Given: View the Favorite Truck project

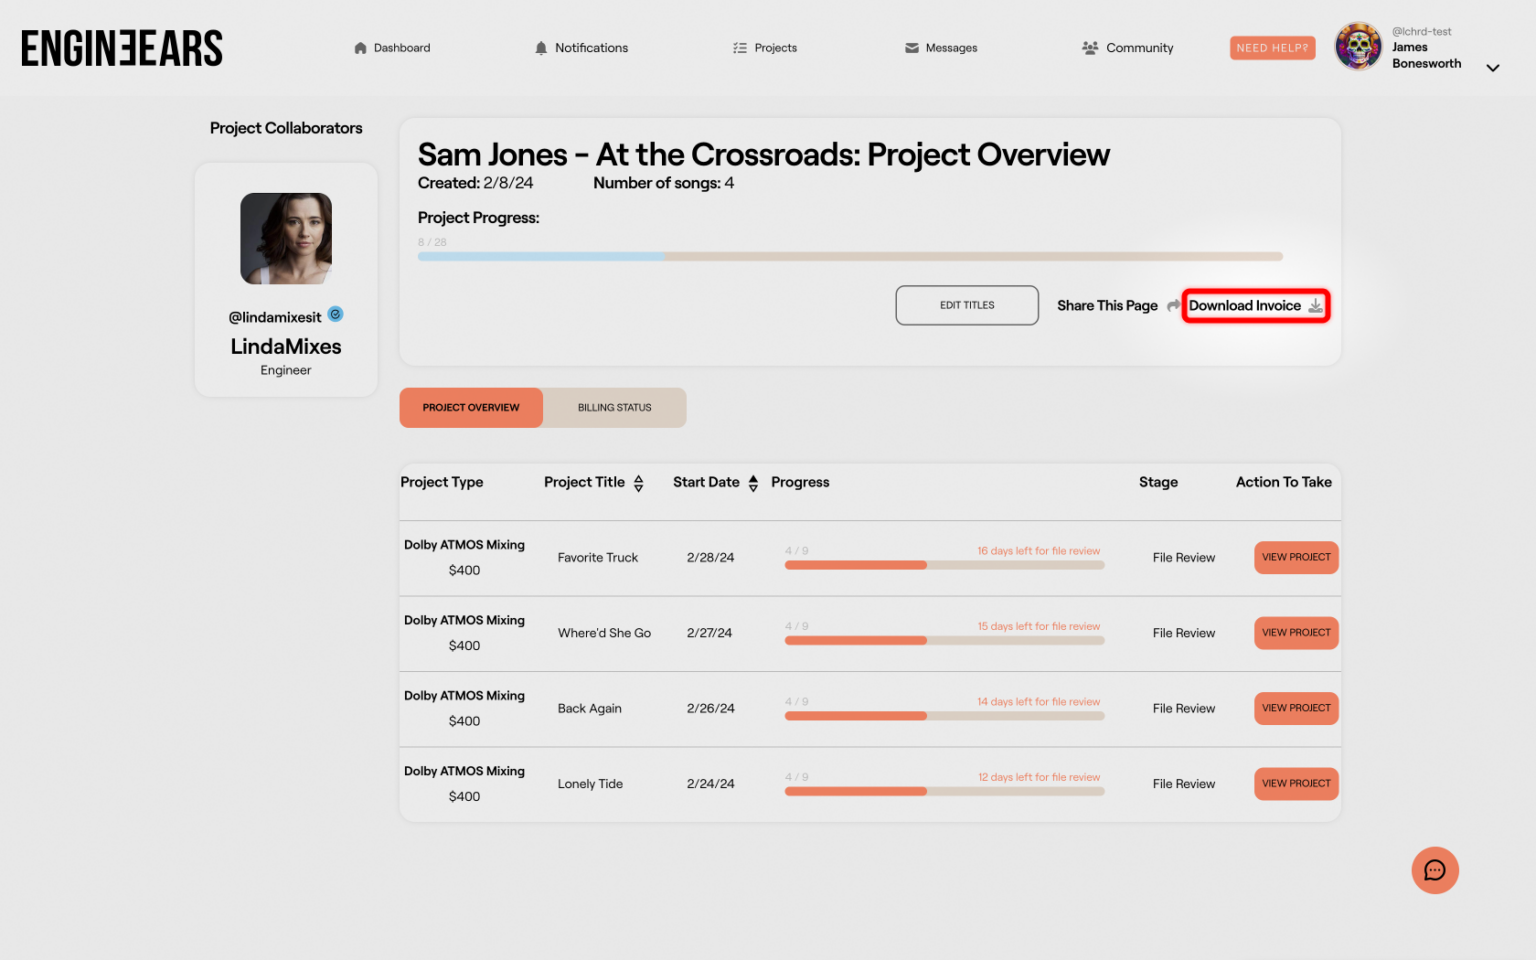Looking at the screenshot, I should [x=1296, y=558].
